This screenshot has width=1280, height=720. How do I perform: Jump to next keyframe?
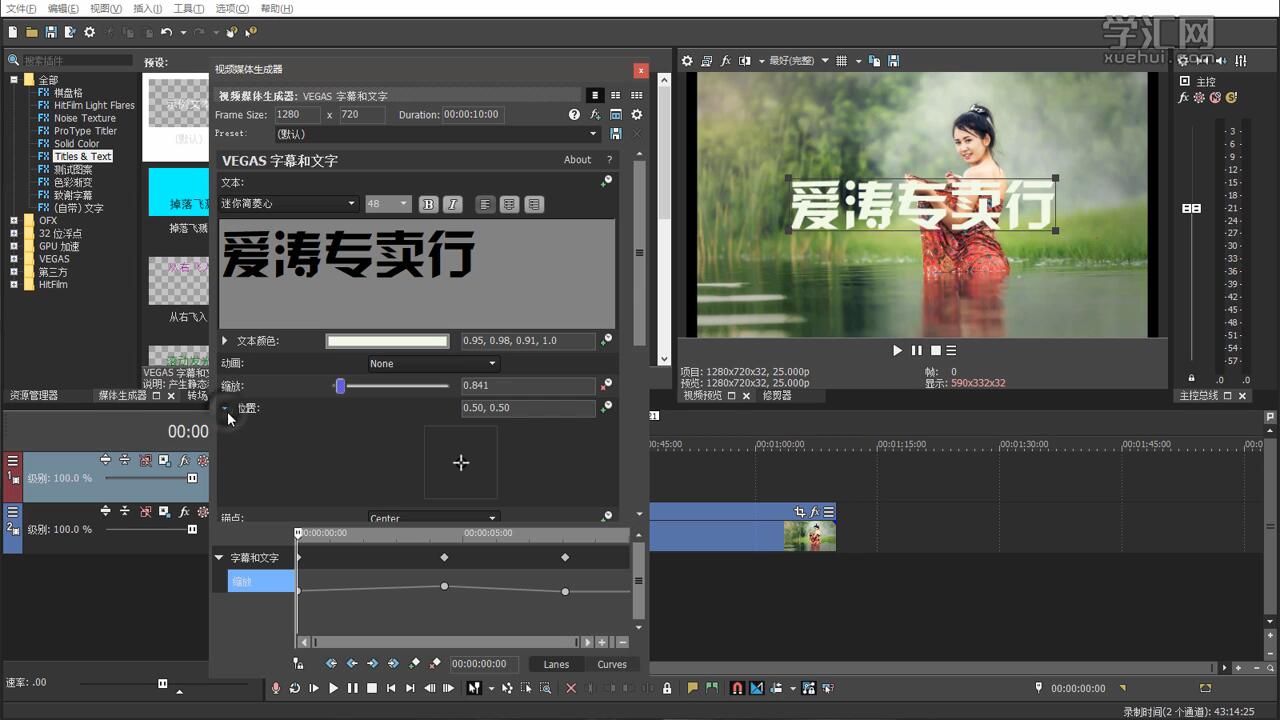pyautogui.click(x=372, y=663)
